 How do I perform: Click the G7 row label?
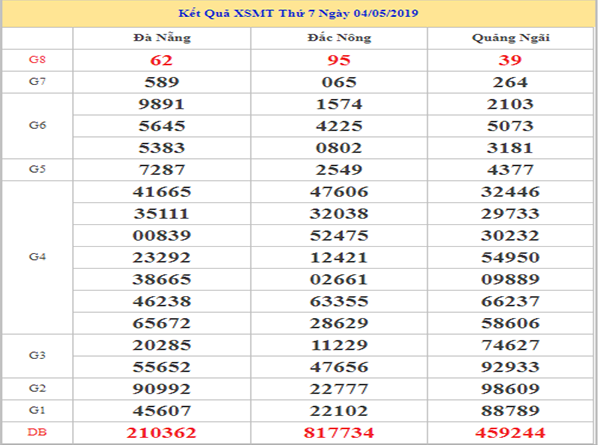(37, 82)
